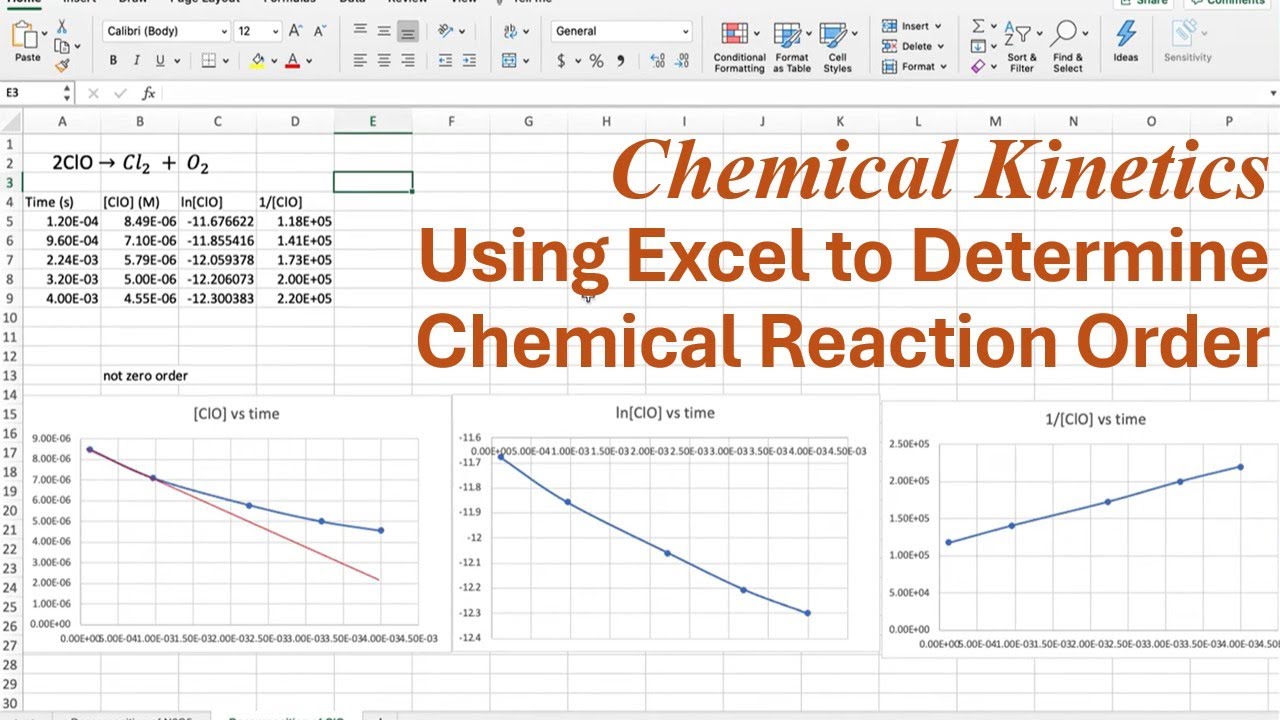Screen dimensions: 1280x720
Task: Increase decimal places
Action: [657, 61]
